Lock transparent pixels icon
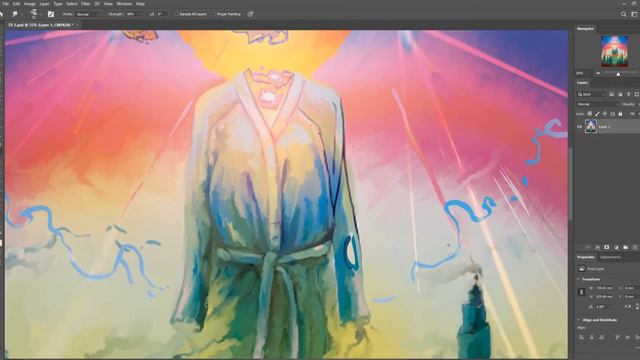The width and height of the screenshot is (640, 360). pyautogui.click(x=589, y=114)
